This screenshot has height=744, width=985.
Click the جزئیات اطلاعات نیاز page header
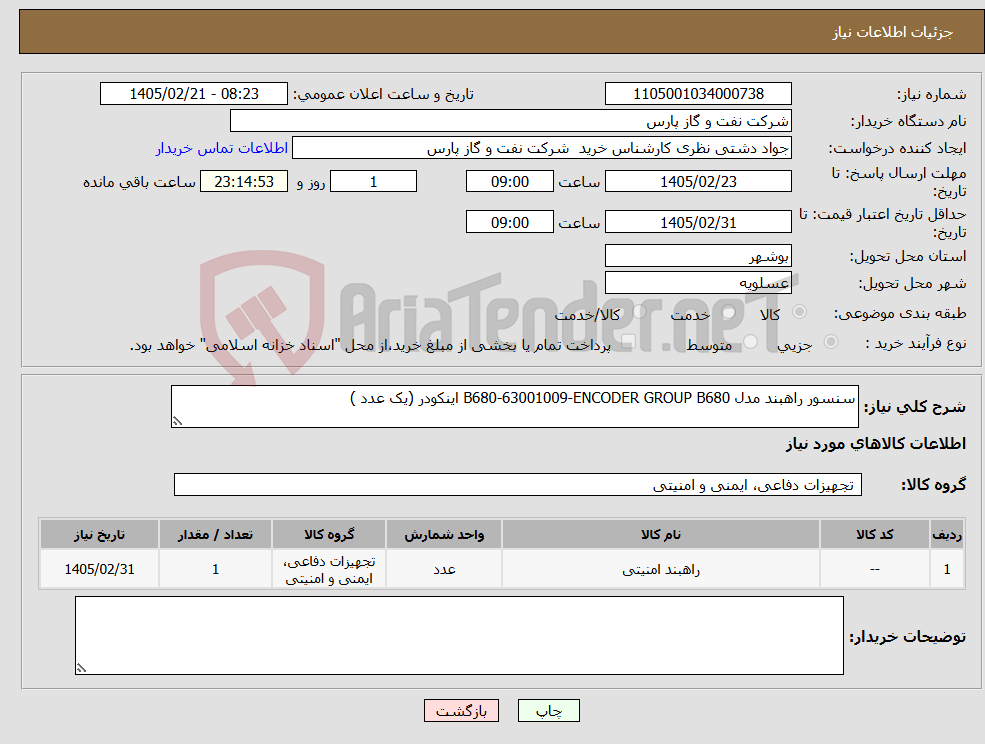pos(893,32)
